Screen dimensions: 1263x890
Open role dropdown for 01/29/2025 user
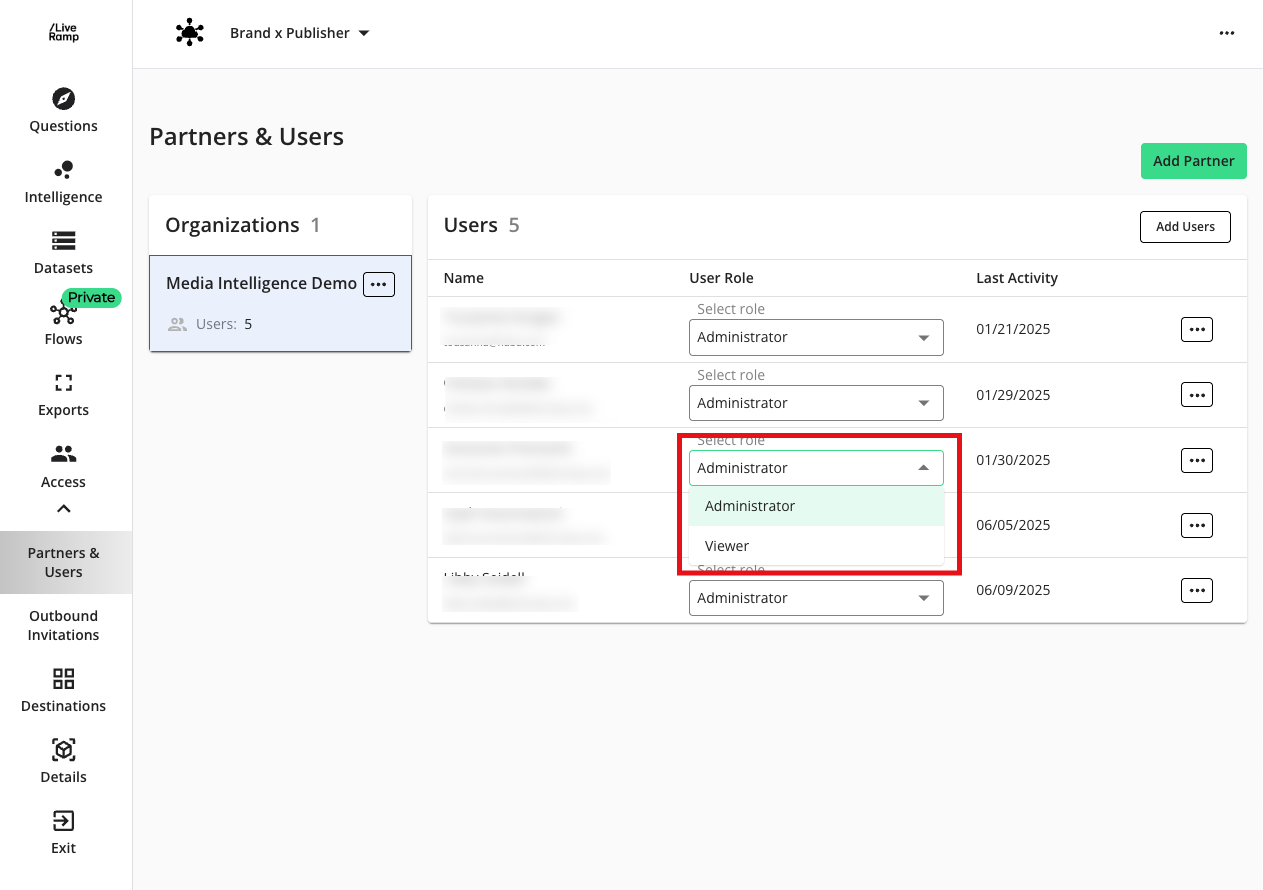pos(815,403)
